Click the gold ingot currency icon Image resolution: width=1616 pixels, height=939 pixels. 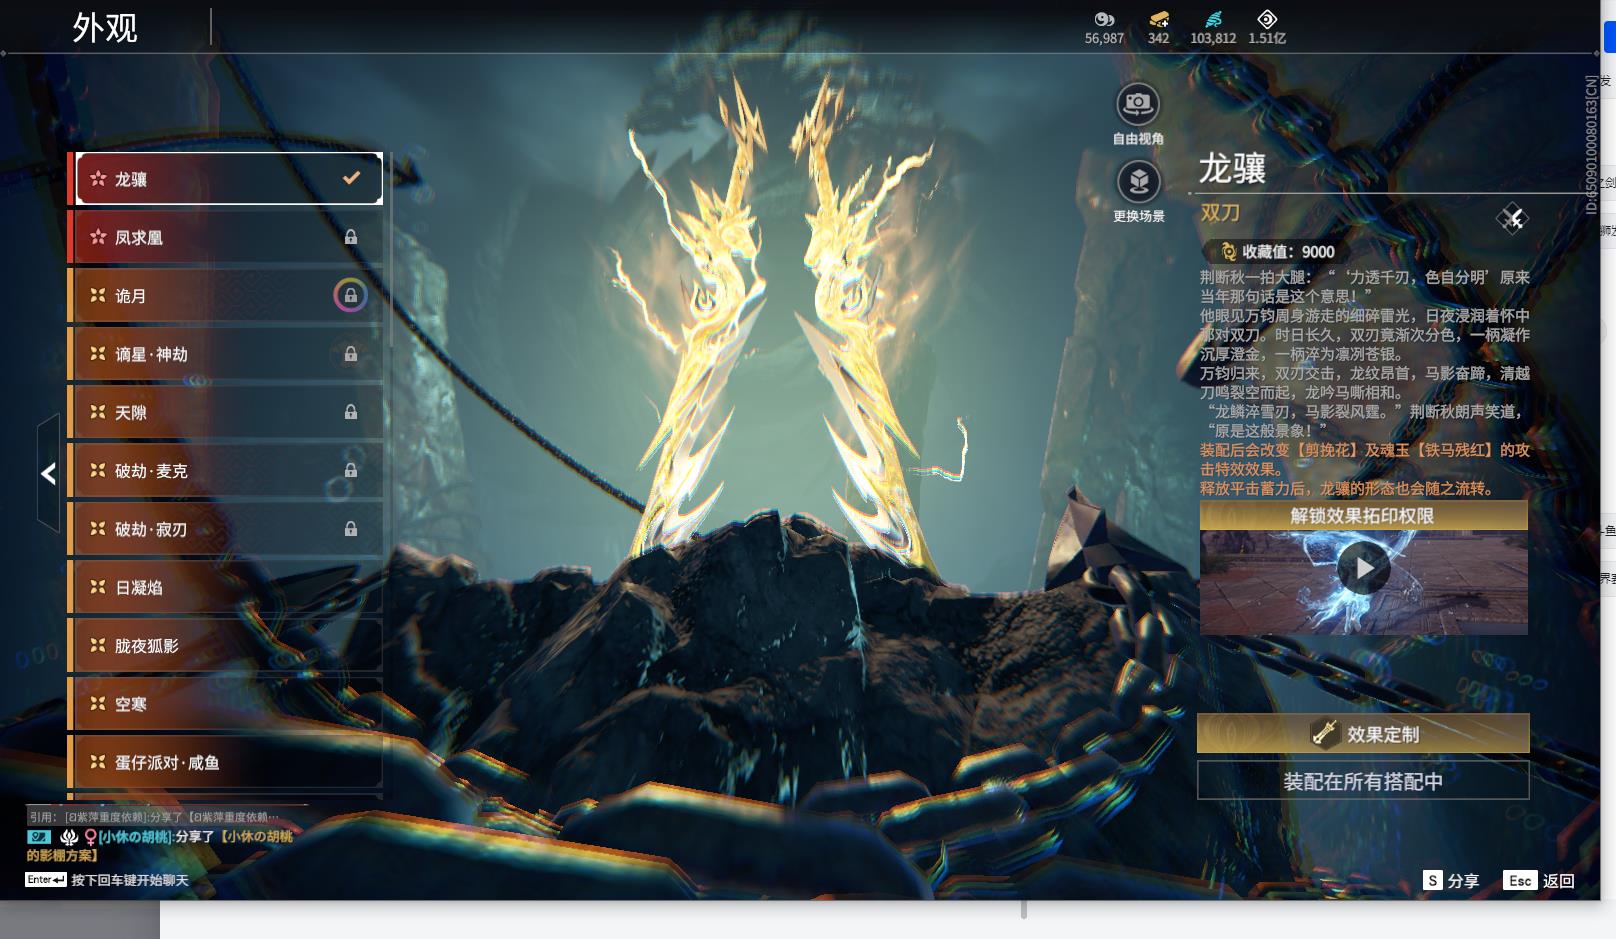1158,19
